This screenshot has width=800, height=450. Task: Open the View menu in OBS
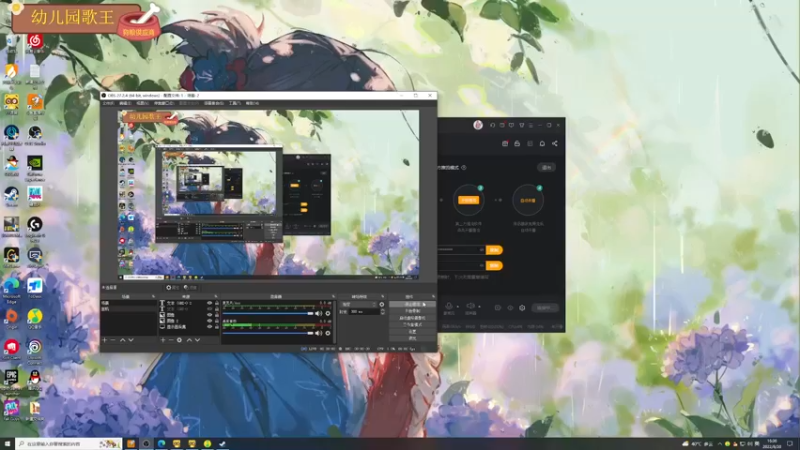[143, 103]
